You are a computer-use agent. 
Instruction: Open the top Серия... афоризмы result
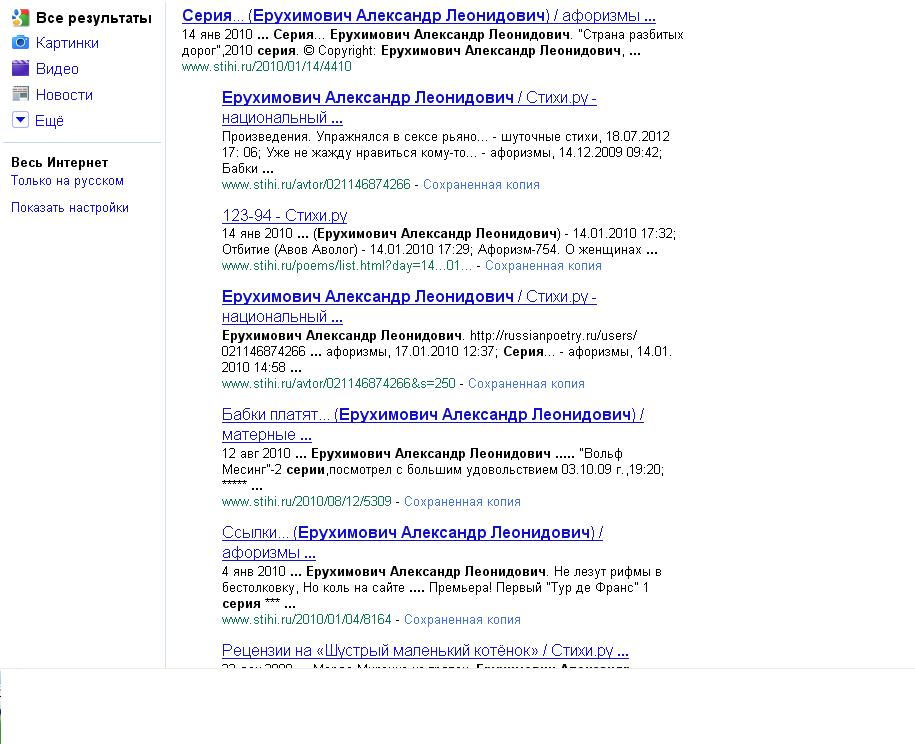pyautogui.click(x=418, y=16)
